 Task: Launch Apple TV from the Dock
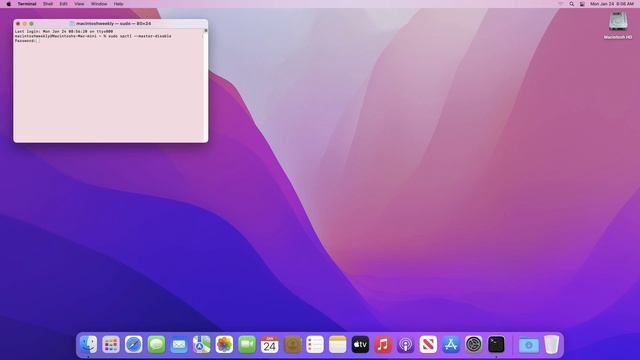coord(360,344)
